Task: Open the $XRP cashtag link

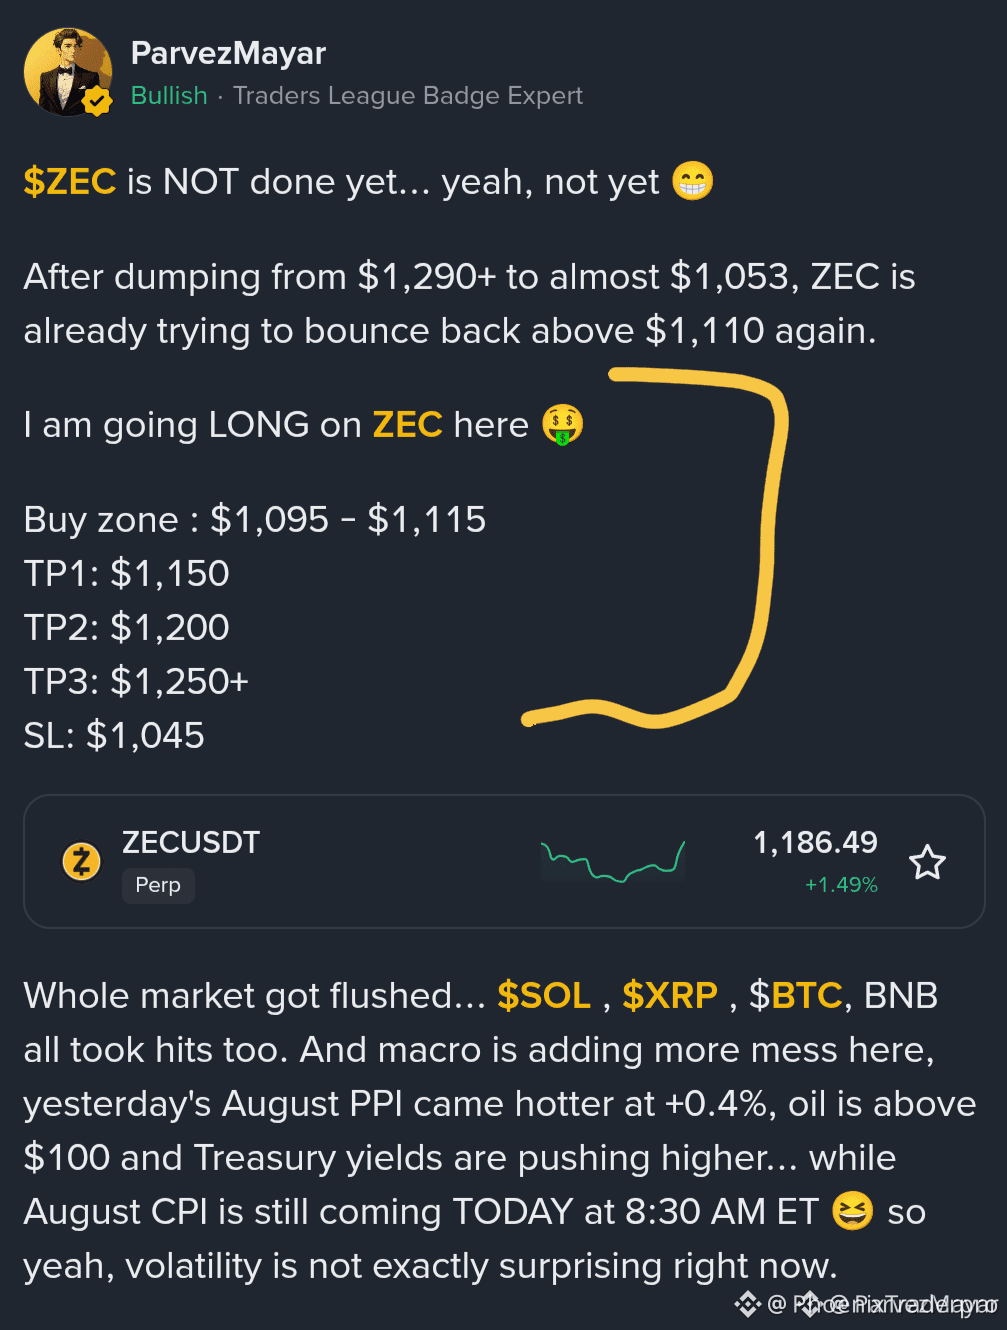Action: (670, 996)
